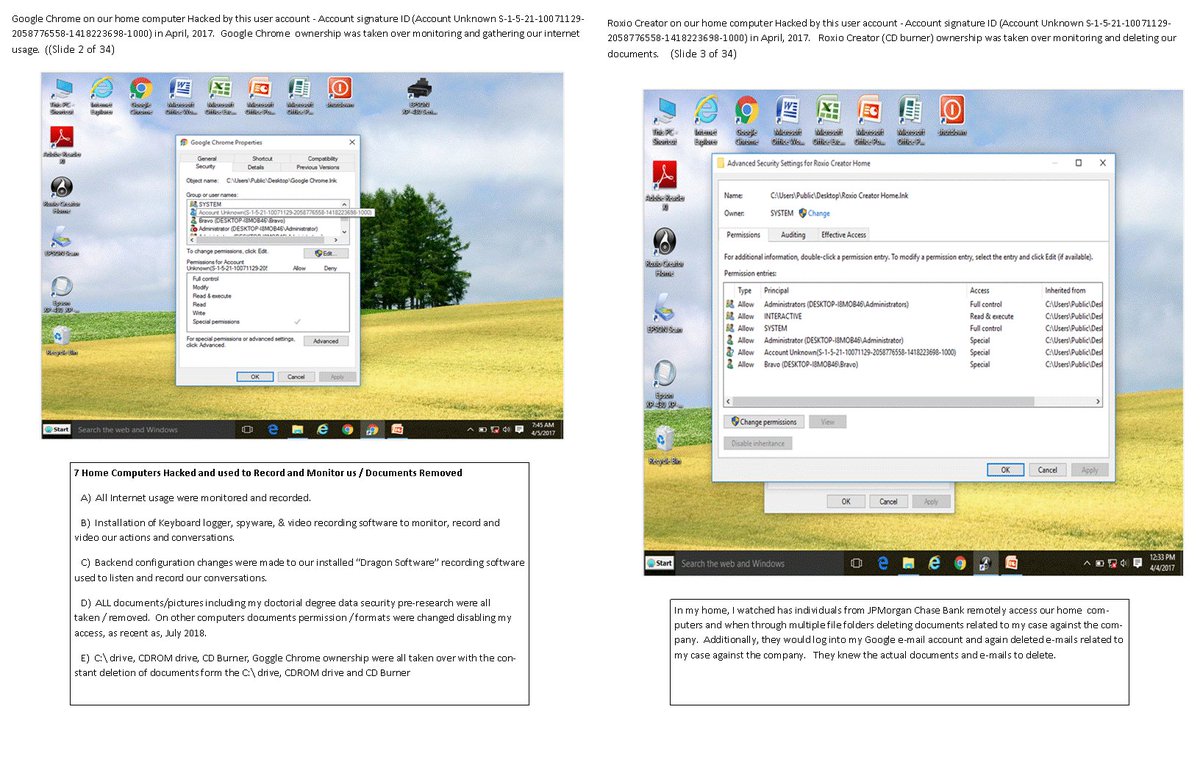Open Roxio Creator Home icon on Slide 2 desktop
The image size is (1200, 776).
[x=61, y=196]
